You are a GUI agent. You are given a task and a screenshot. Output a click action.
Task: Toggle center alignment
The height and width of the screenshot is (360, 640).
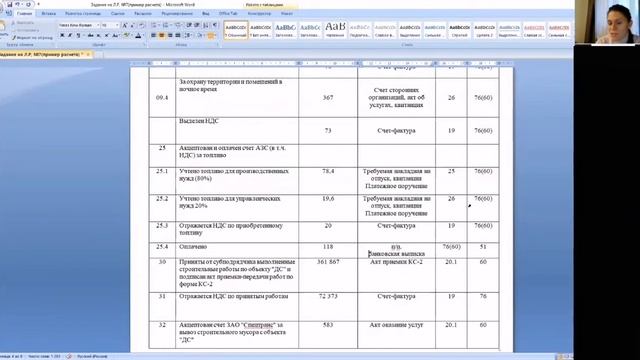click(x=162, y=36)
